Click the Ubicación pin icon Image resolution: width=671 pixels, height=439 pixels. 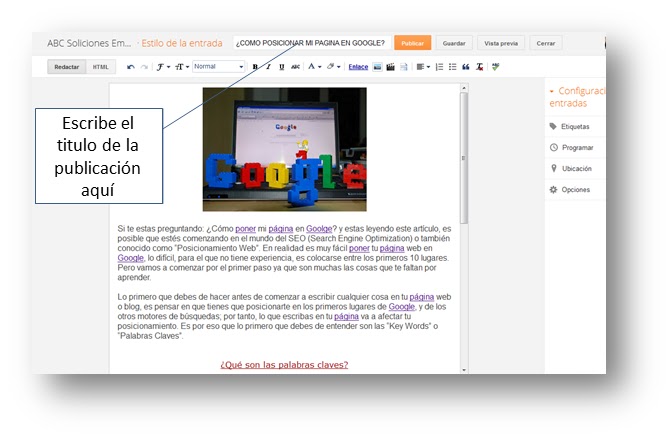[554, 168]
